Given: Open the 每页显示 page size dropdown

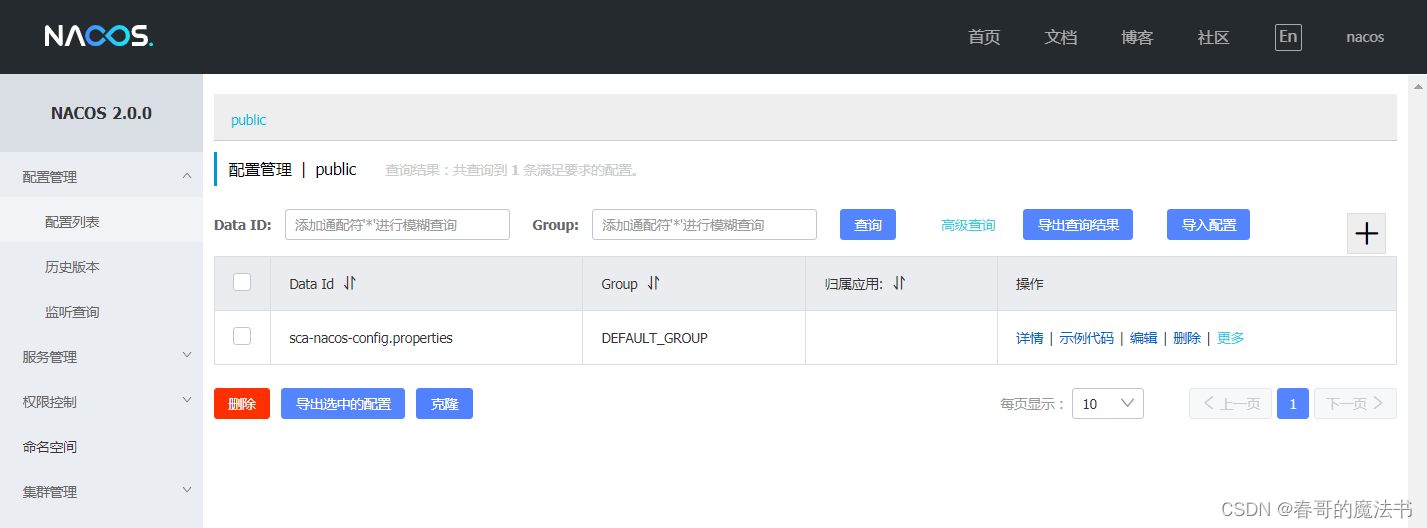Looking at the screenshot, I should pos(1107,404).
